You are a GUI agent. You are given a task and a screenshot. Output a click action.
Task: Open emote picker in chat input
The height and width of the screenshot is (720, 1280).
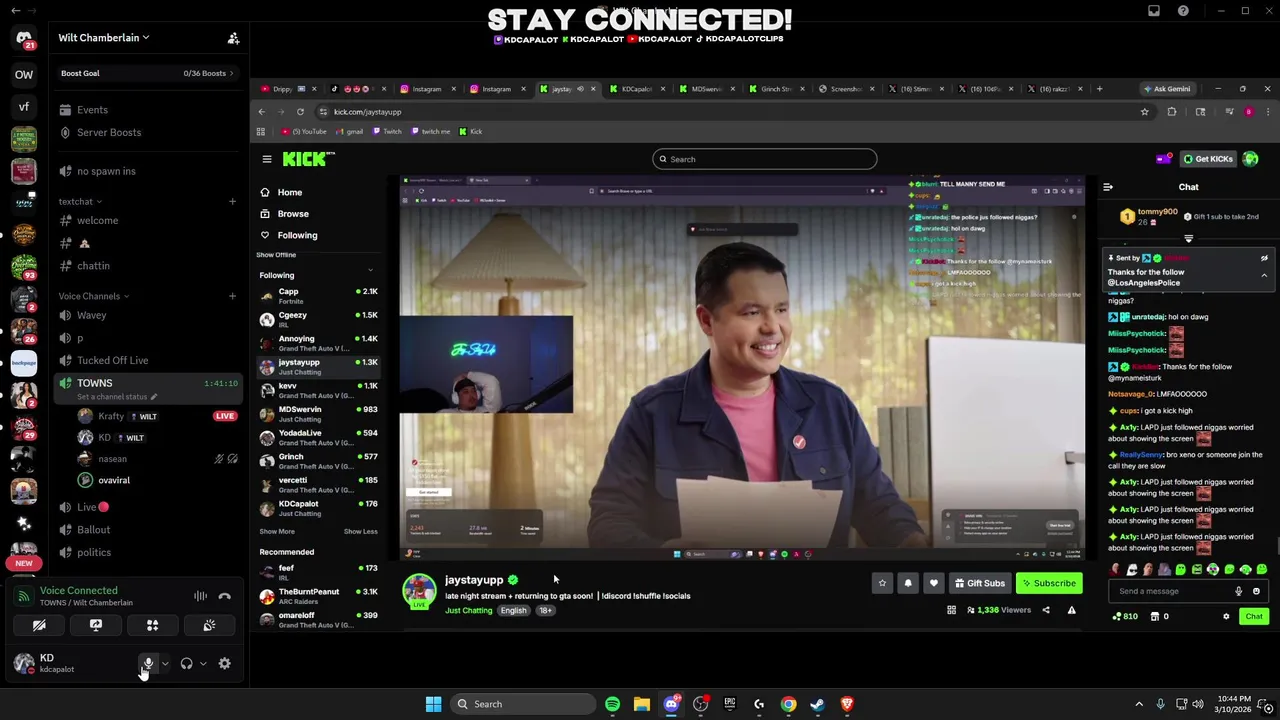click(1257, 591)
